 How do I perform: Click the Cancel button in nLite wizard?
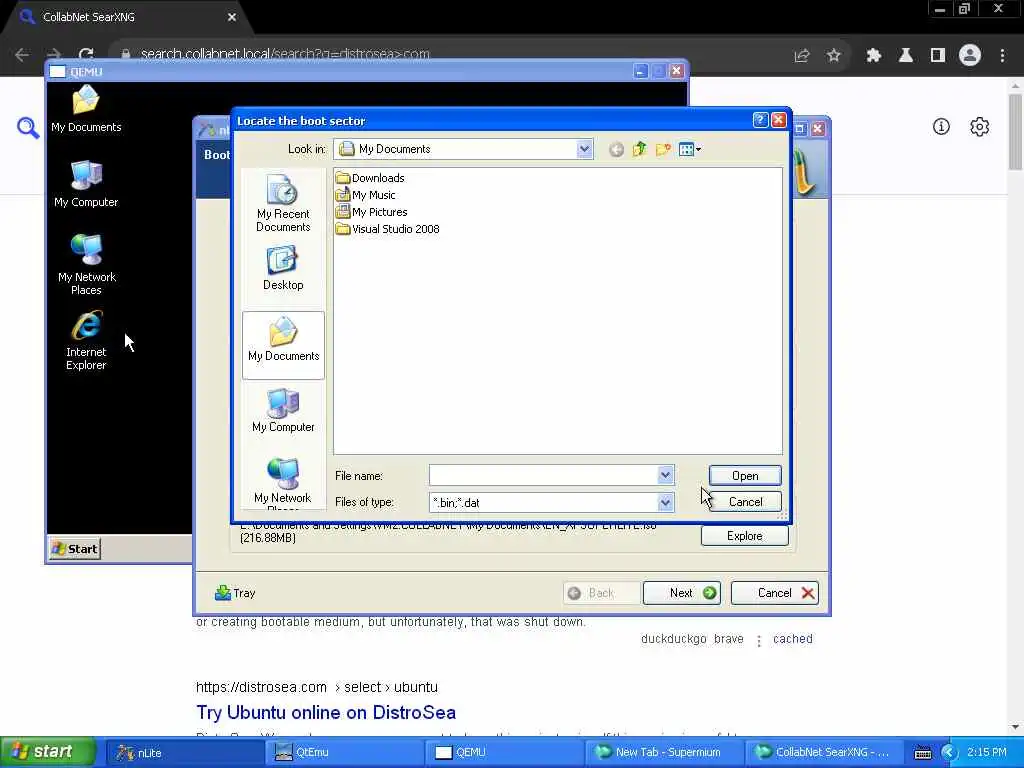(775, 593)
